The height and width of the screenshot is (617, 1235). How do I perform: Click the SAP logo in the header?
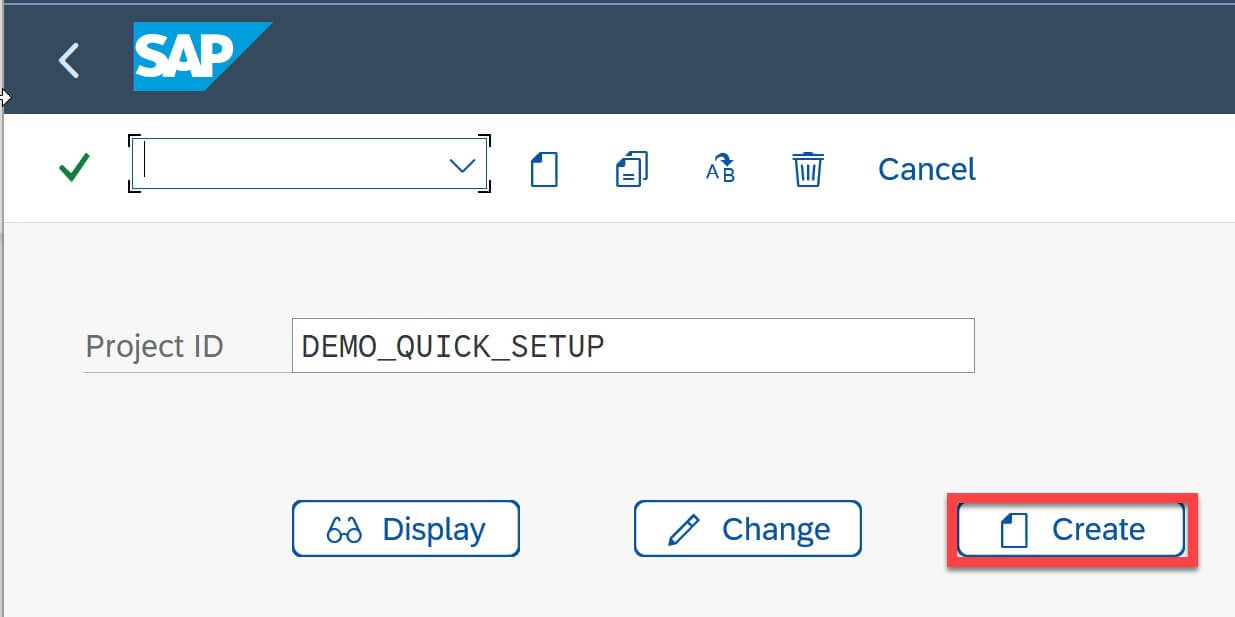coord(203,55)
